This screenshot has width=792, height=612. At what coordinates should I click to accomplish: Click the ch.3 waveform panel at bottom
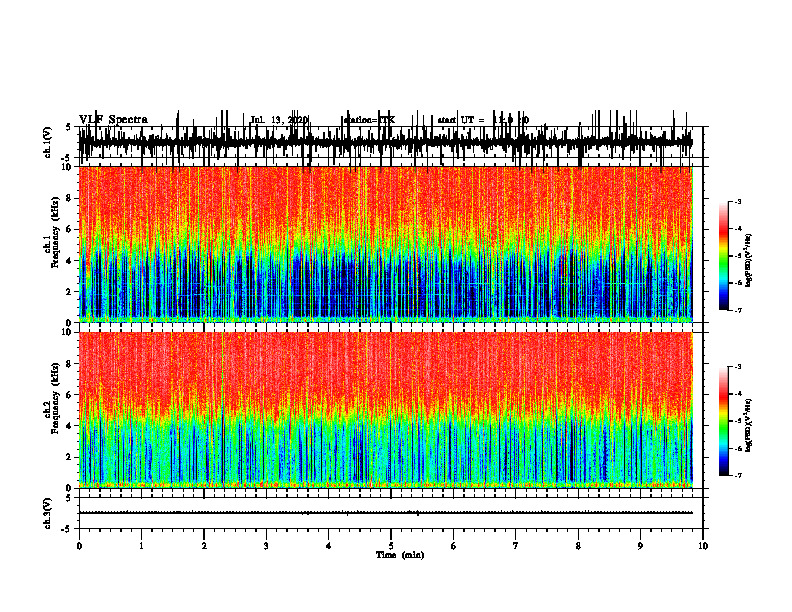(x=390, y=513)
